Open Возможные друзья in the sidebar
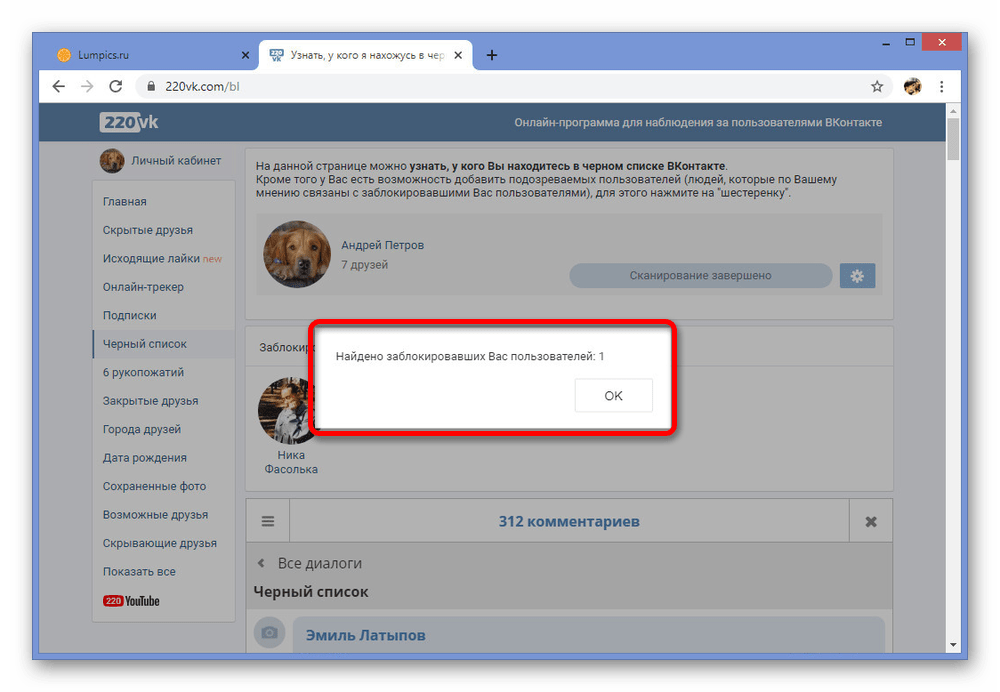 click(x=156, y=515)
